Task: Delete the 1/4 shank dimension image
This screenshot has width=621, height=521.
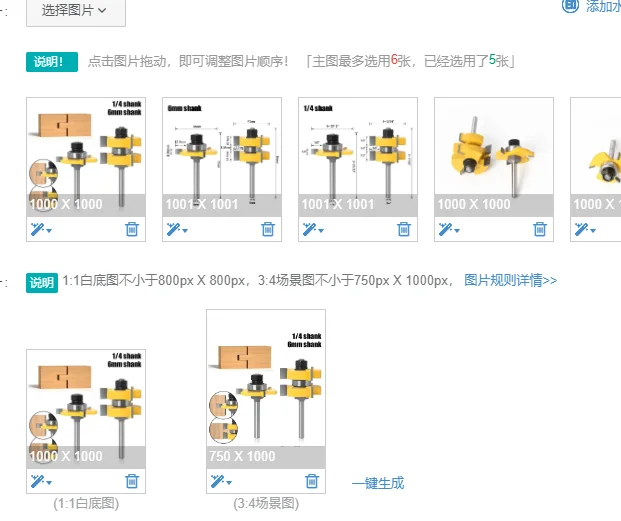Action: click(x=404, y=229)
